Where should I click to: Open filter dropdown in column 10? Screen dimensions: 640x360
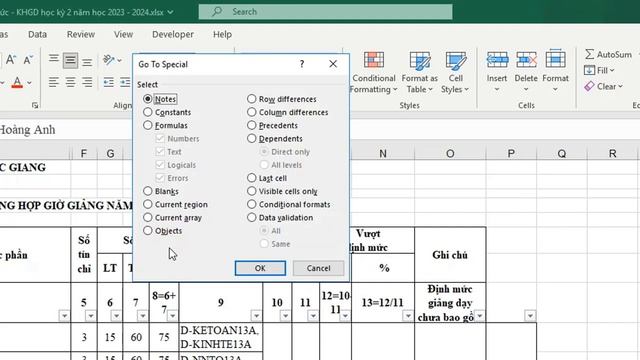(285, 316)
